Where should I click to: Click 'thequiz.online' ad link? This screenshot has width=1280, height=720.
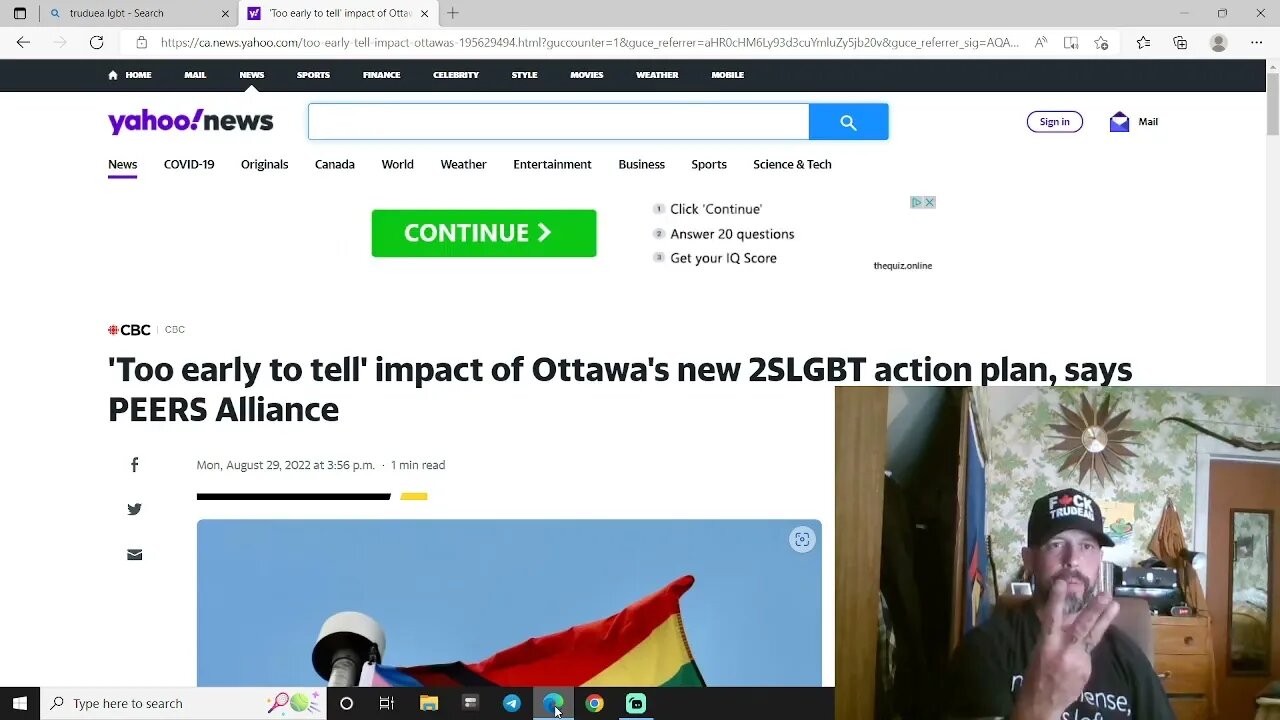tap(902, 266)
